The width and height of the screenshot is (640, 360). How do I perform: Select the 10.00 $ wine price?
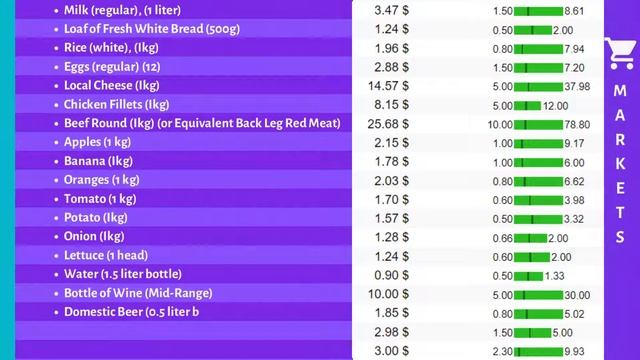[388, 294]
